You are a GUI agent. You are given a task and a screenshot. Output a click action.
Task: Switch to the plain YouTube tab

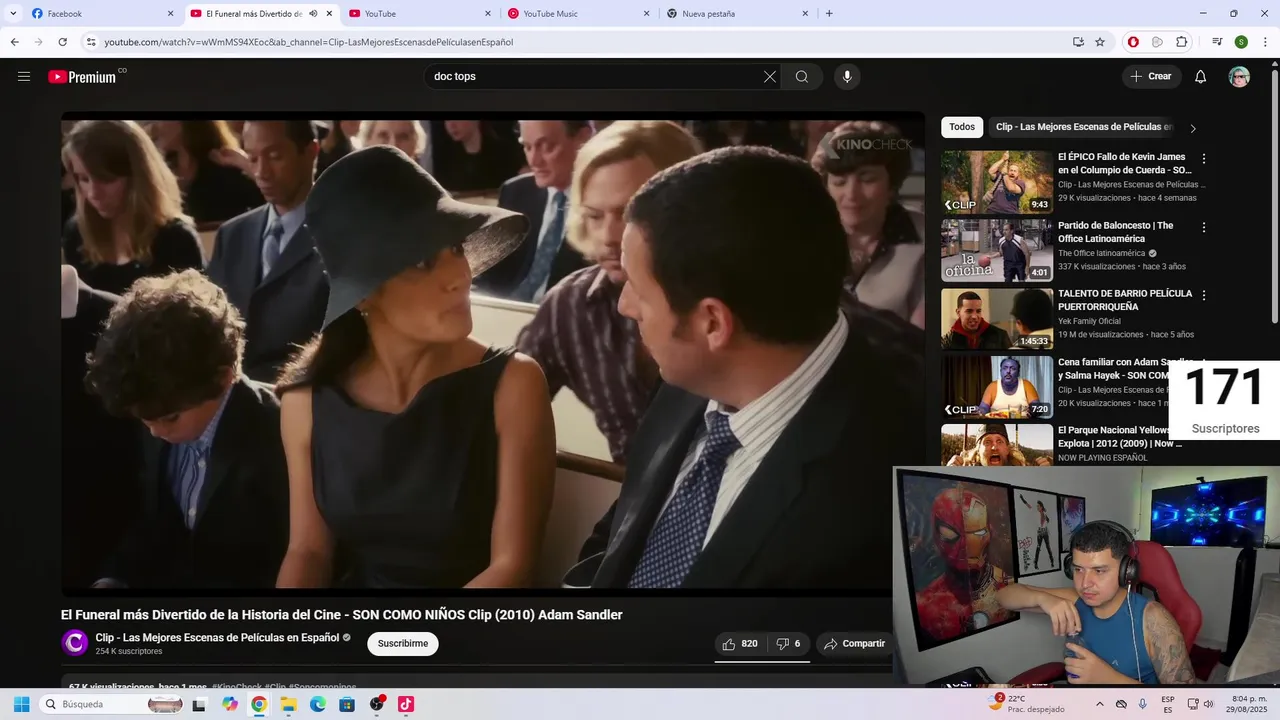(x=419, y=14)
